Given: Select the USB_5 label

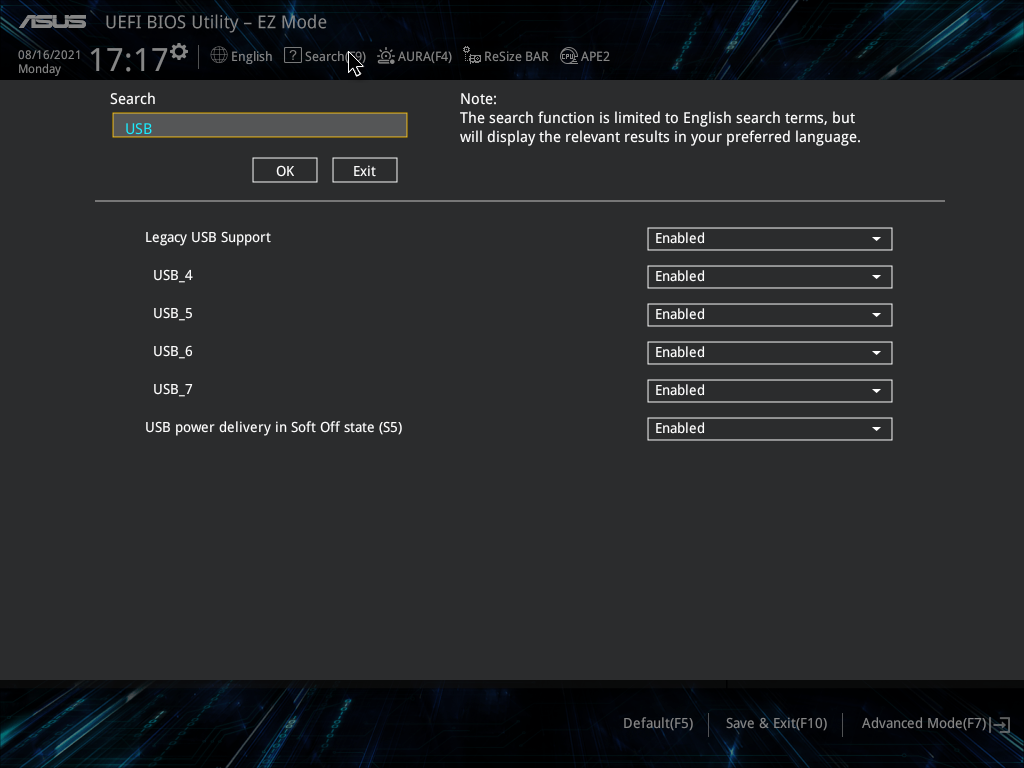Looking at the screenshot, I should [172, 313].
